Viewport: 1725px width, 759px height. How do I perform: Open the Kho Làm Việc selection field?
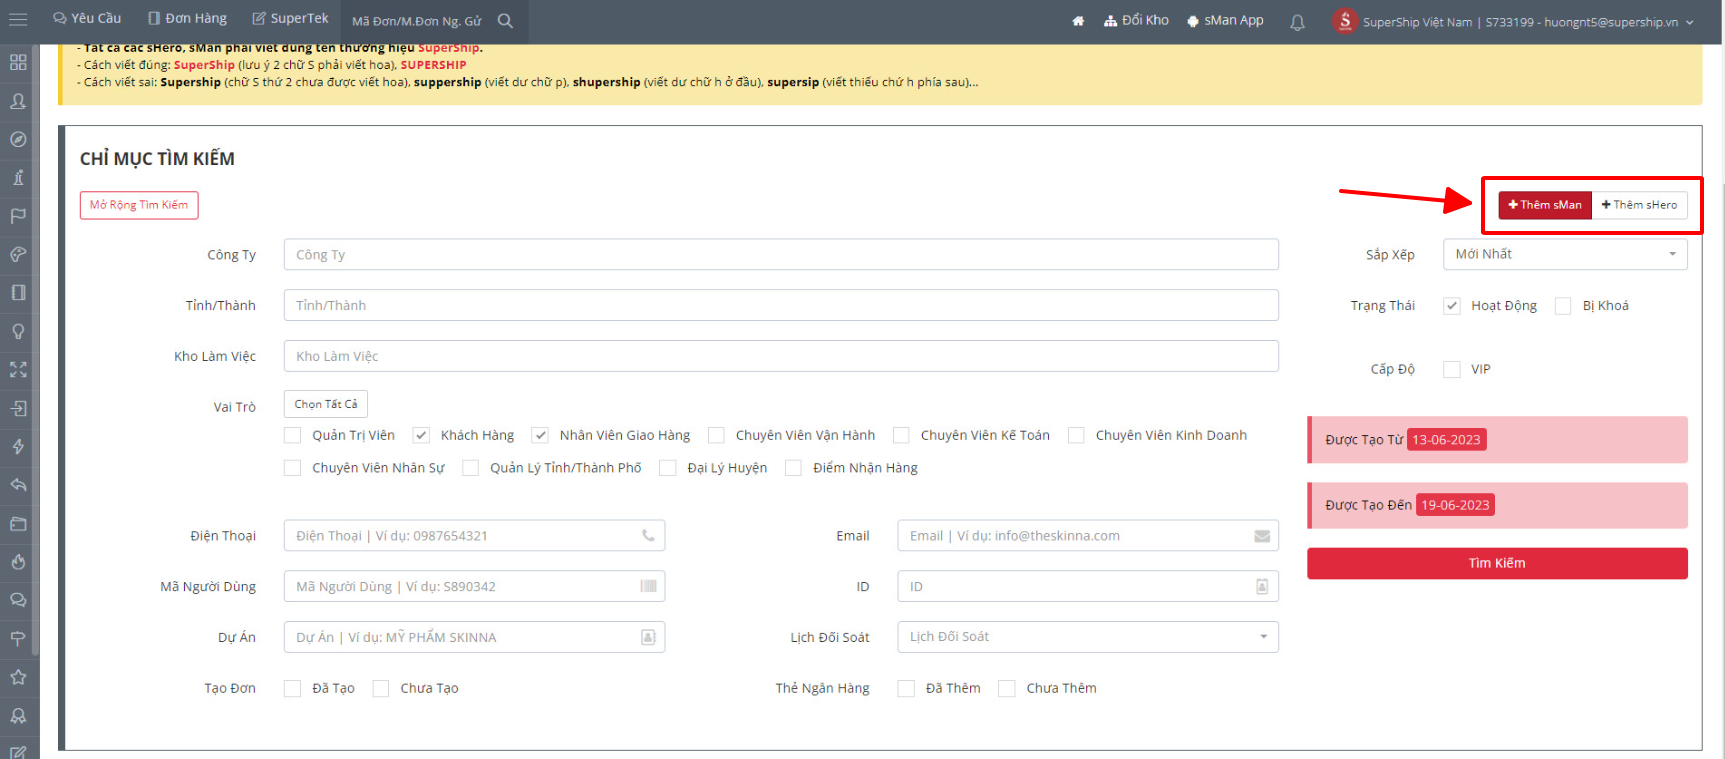[781, 356]
